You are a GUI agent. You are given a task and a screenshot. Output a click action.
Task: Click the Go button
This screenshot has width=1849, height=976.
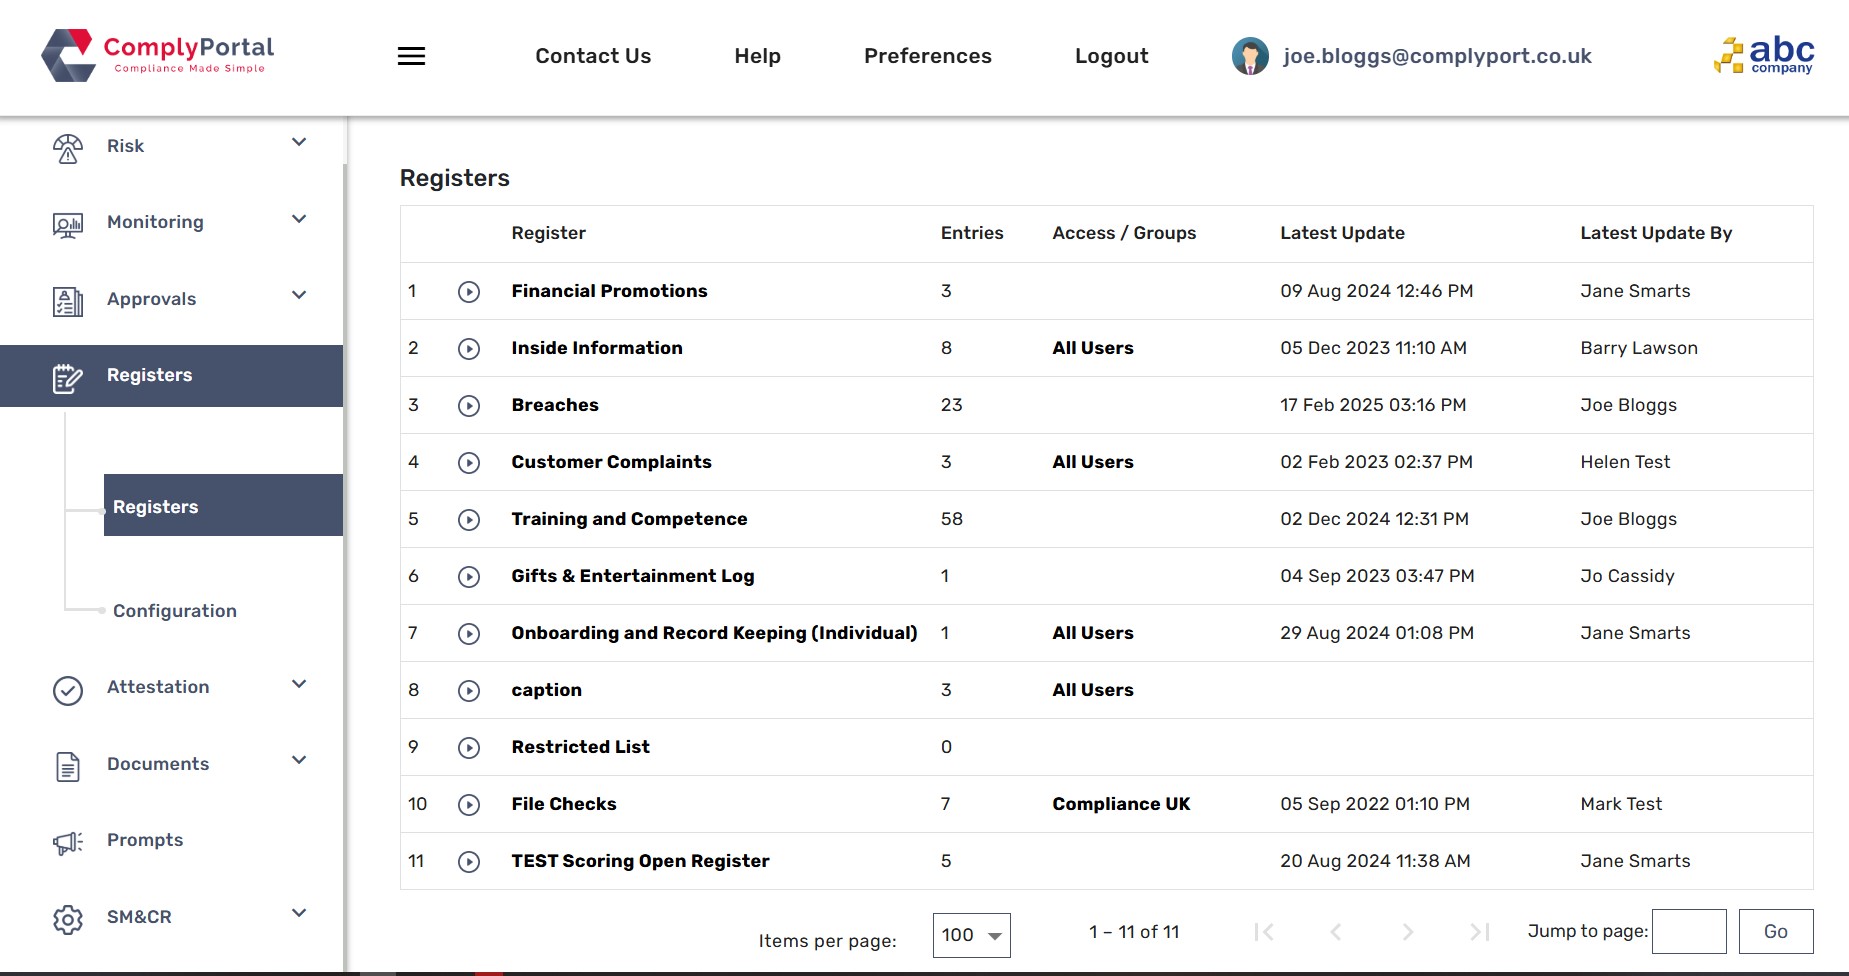[1775, 931]
